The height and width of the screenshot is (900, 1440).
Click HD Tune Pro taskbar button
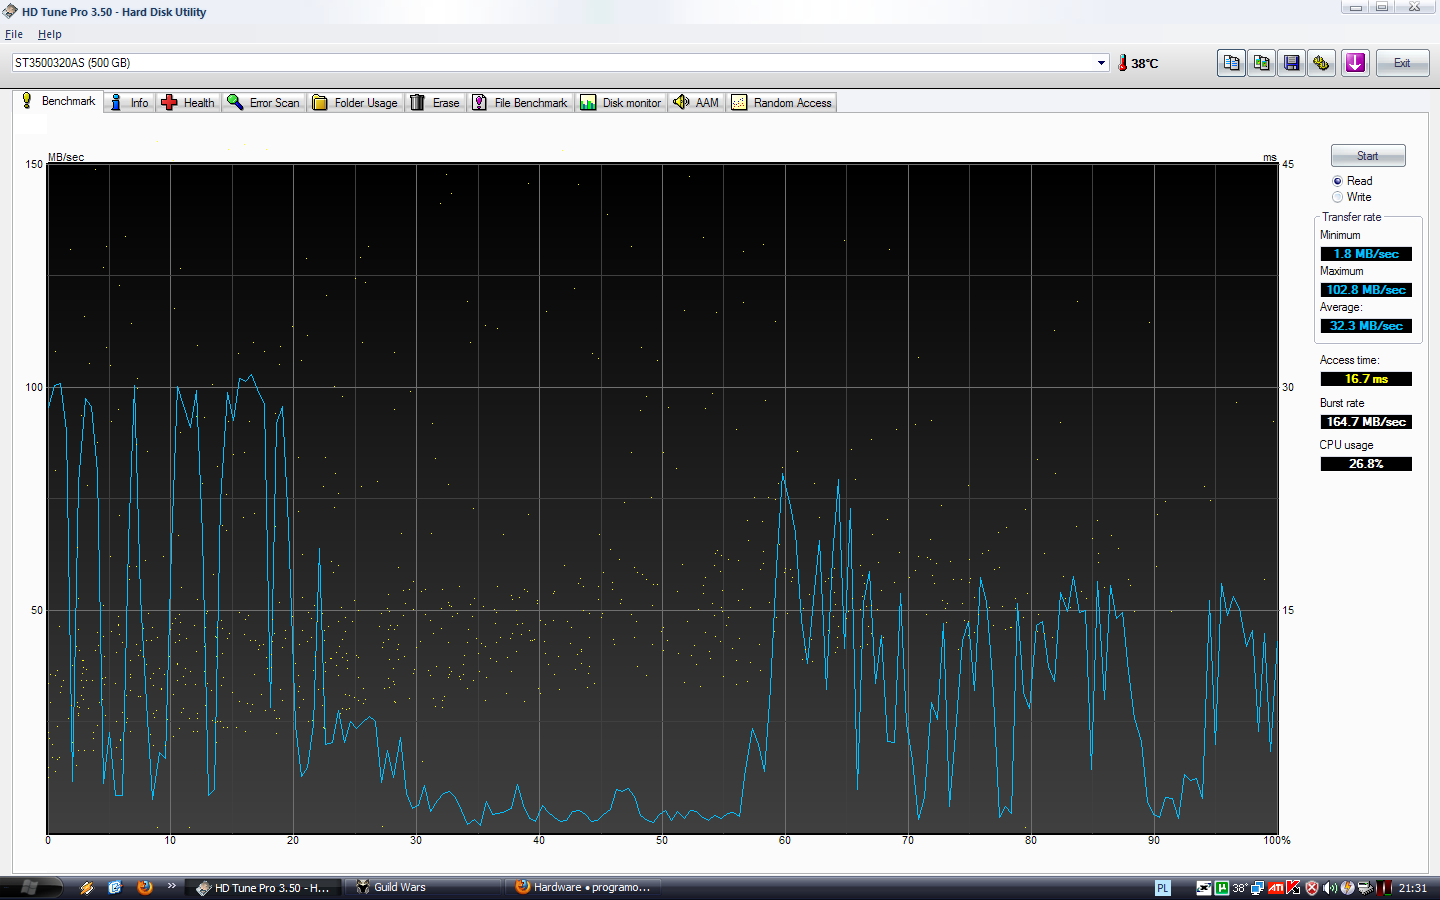[x=264, y=887]
